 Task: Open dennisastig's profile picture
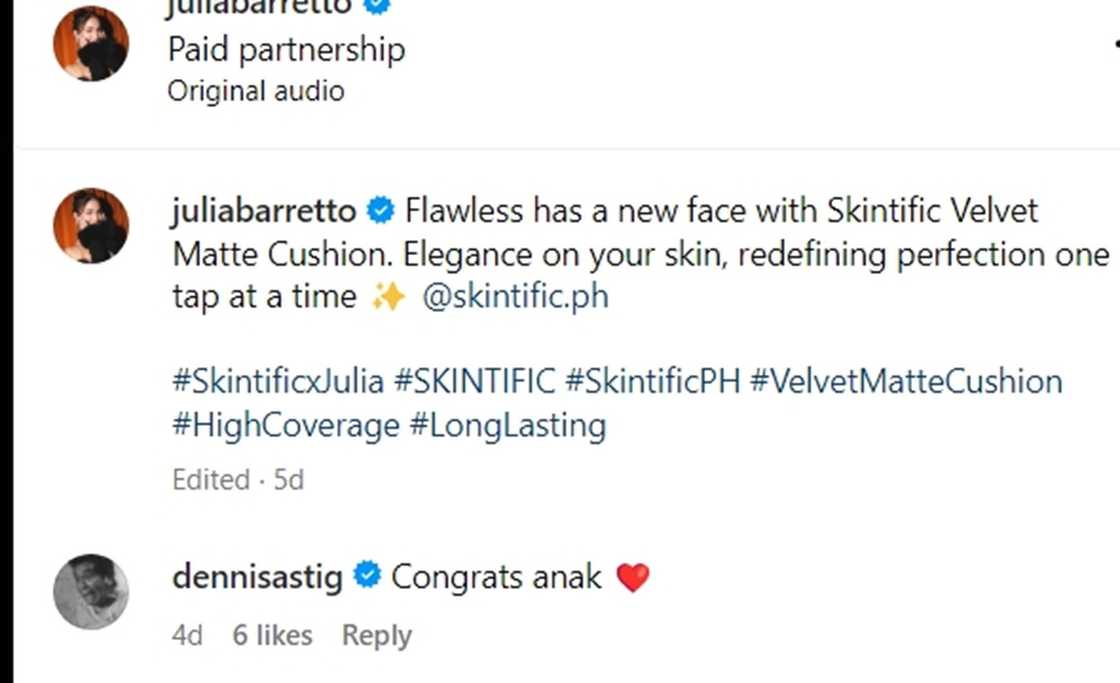(91, 591)
